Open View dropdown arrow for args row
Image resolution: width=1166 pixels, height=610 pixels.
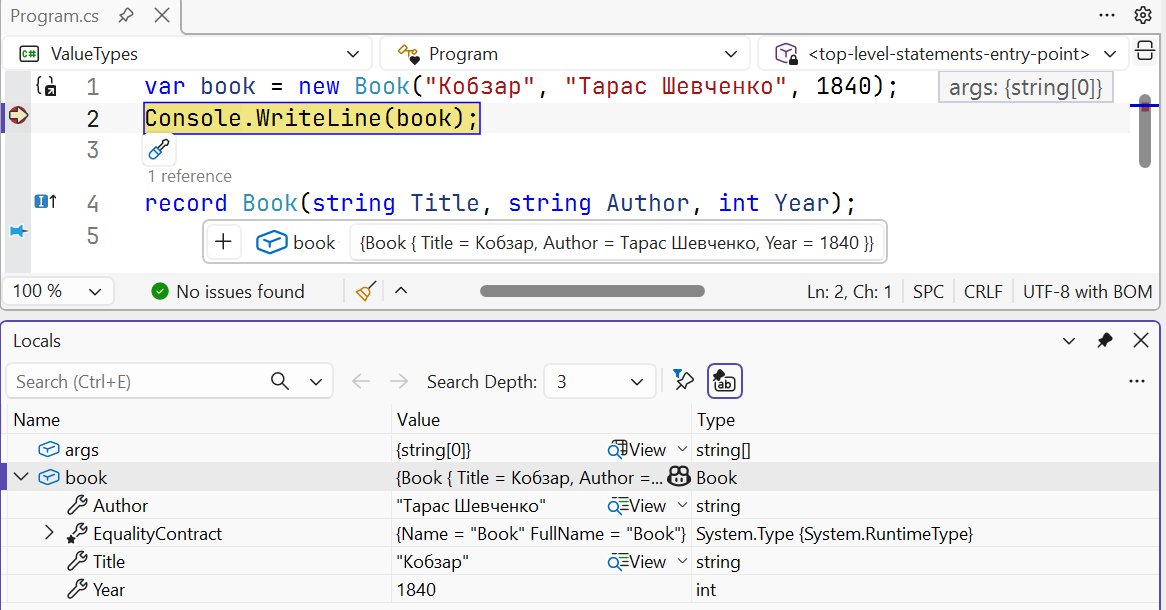682,449
